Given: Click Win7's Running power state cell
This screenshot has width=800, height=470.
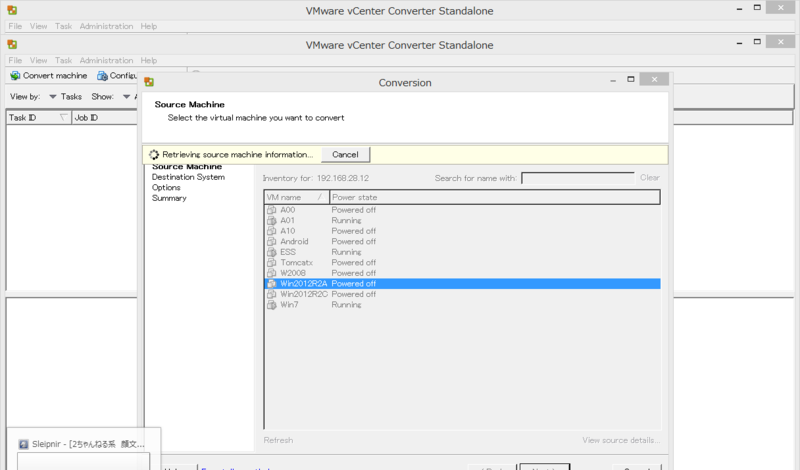Looking at the screenshot, I should [346, 305].
